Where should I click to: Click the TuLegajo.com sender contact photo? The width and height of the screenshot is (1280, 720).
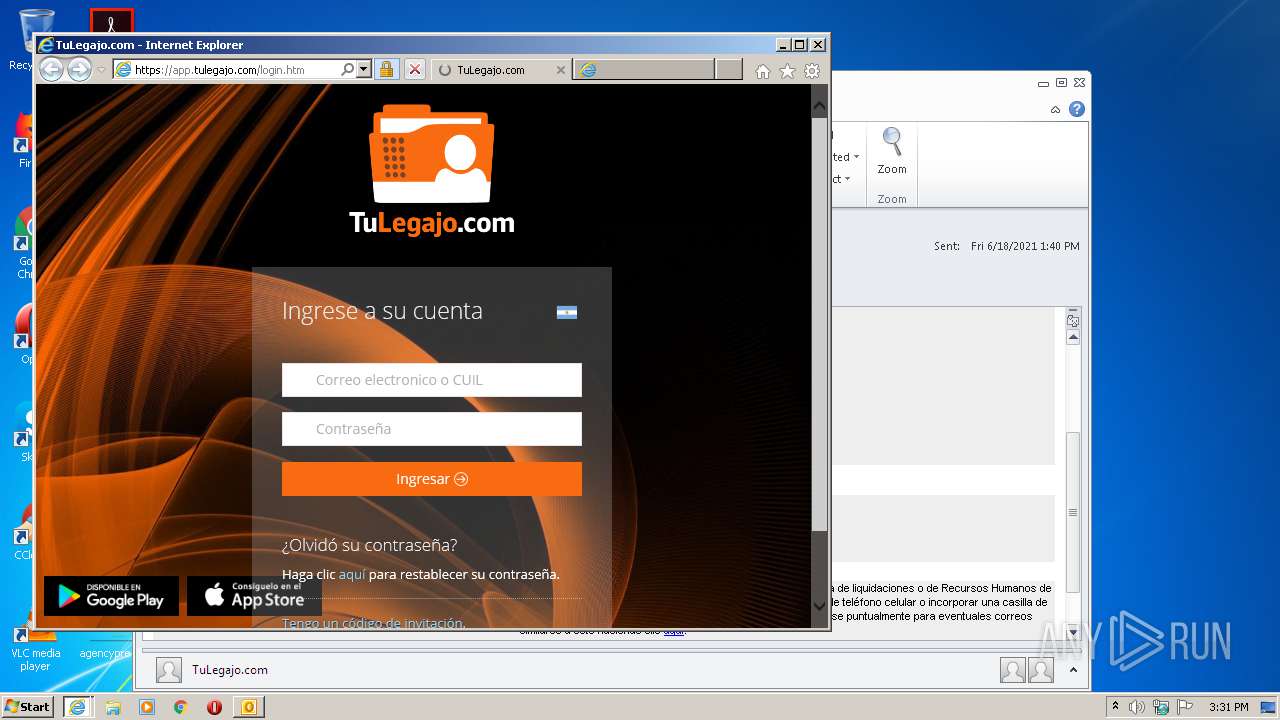169,670
